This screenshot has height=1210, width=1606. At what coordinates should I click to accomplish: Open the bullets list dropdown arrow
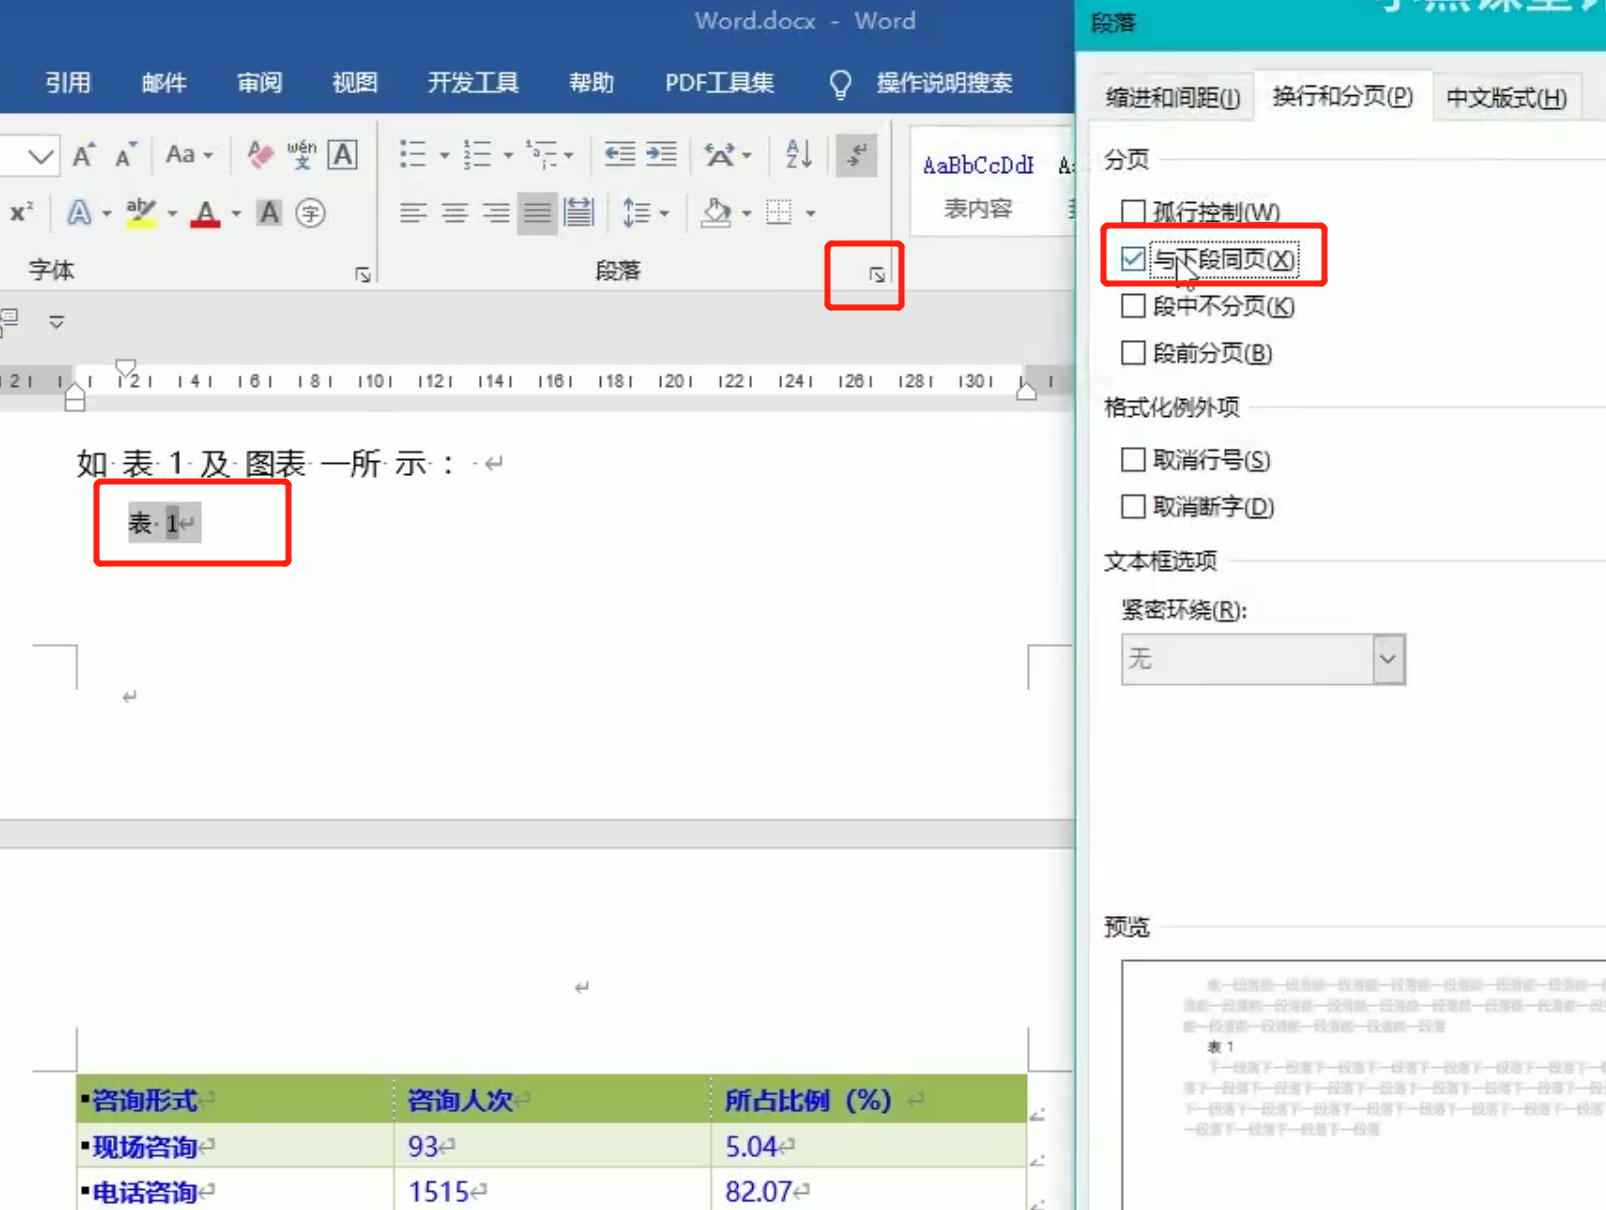tap(444, 156)
